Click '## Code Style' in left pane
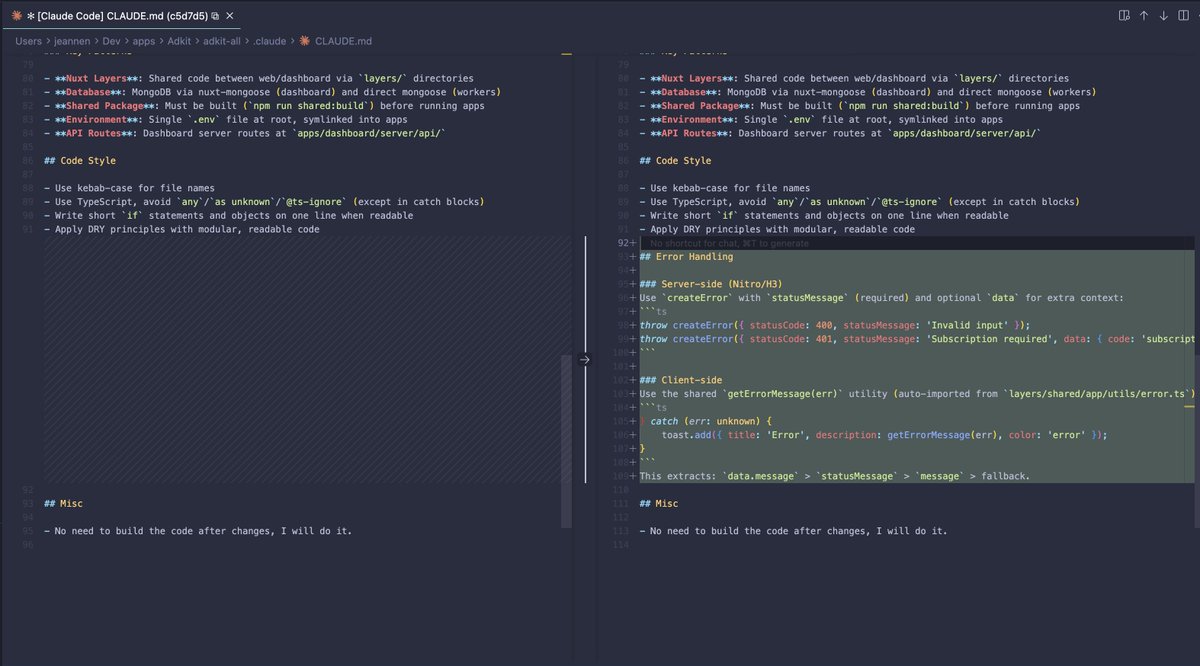This screenshot has height=666, width=1200. (80, 161)
